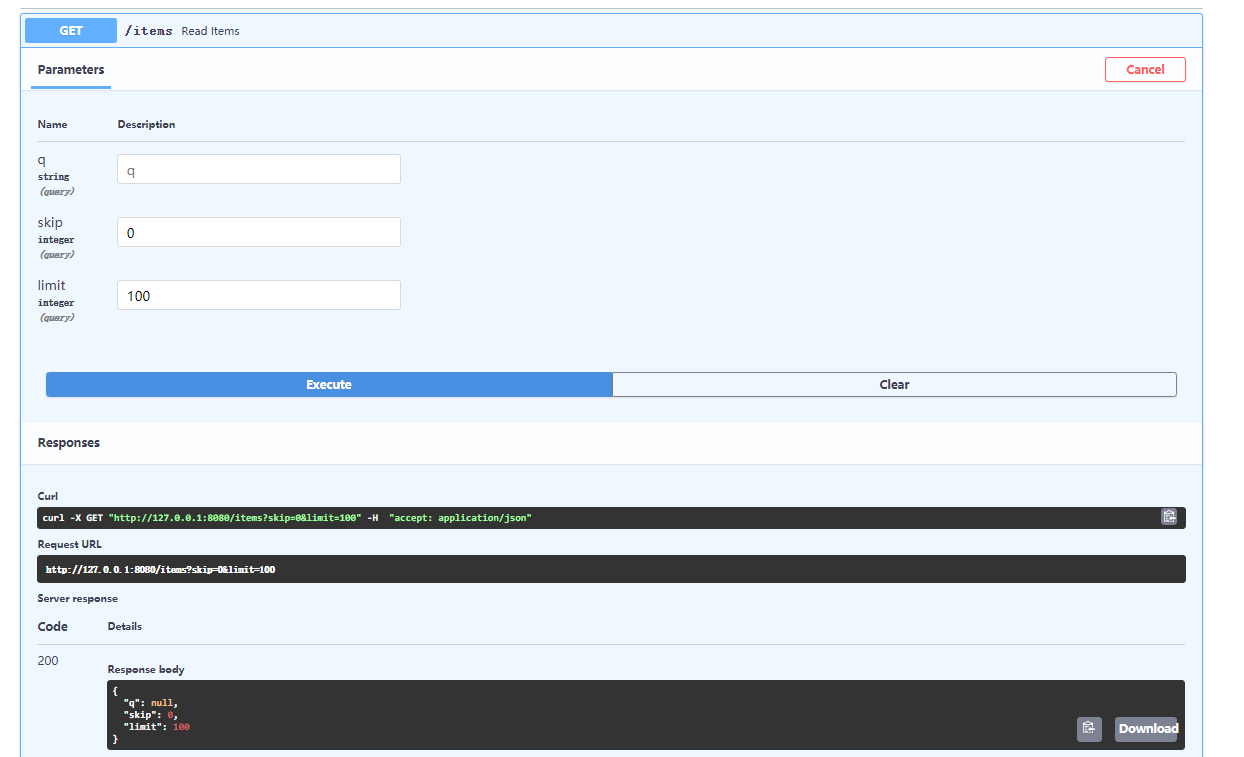The width and height of the screenshot is (1244, 757).
Task: Copy the response body to clipboard
Action: 1089,729
